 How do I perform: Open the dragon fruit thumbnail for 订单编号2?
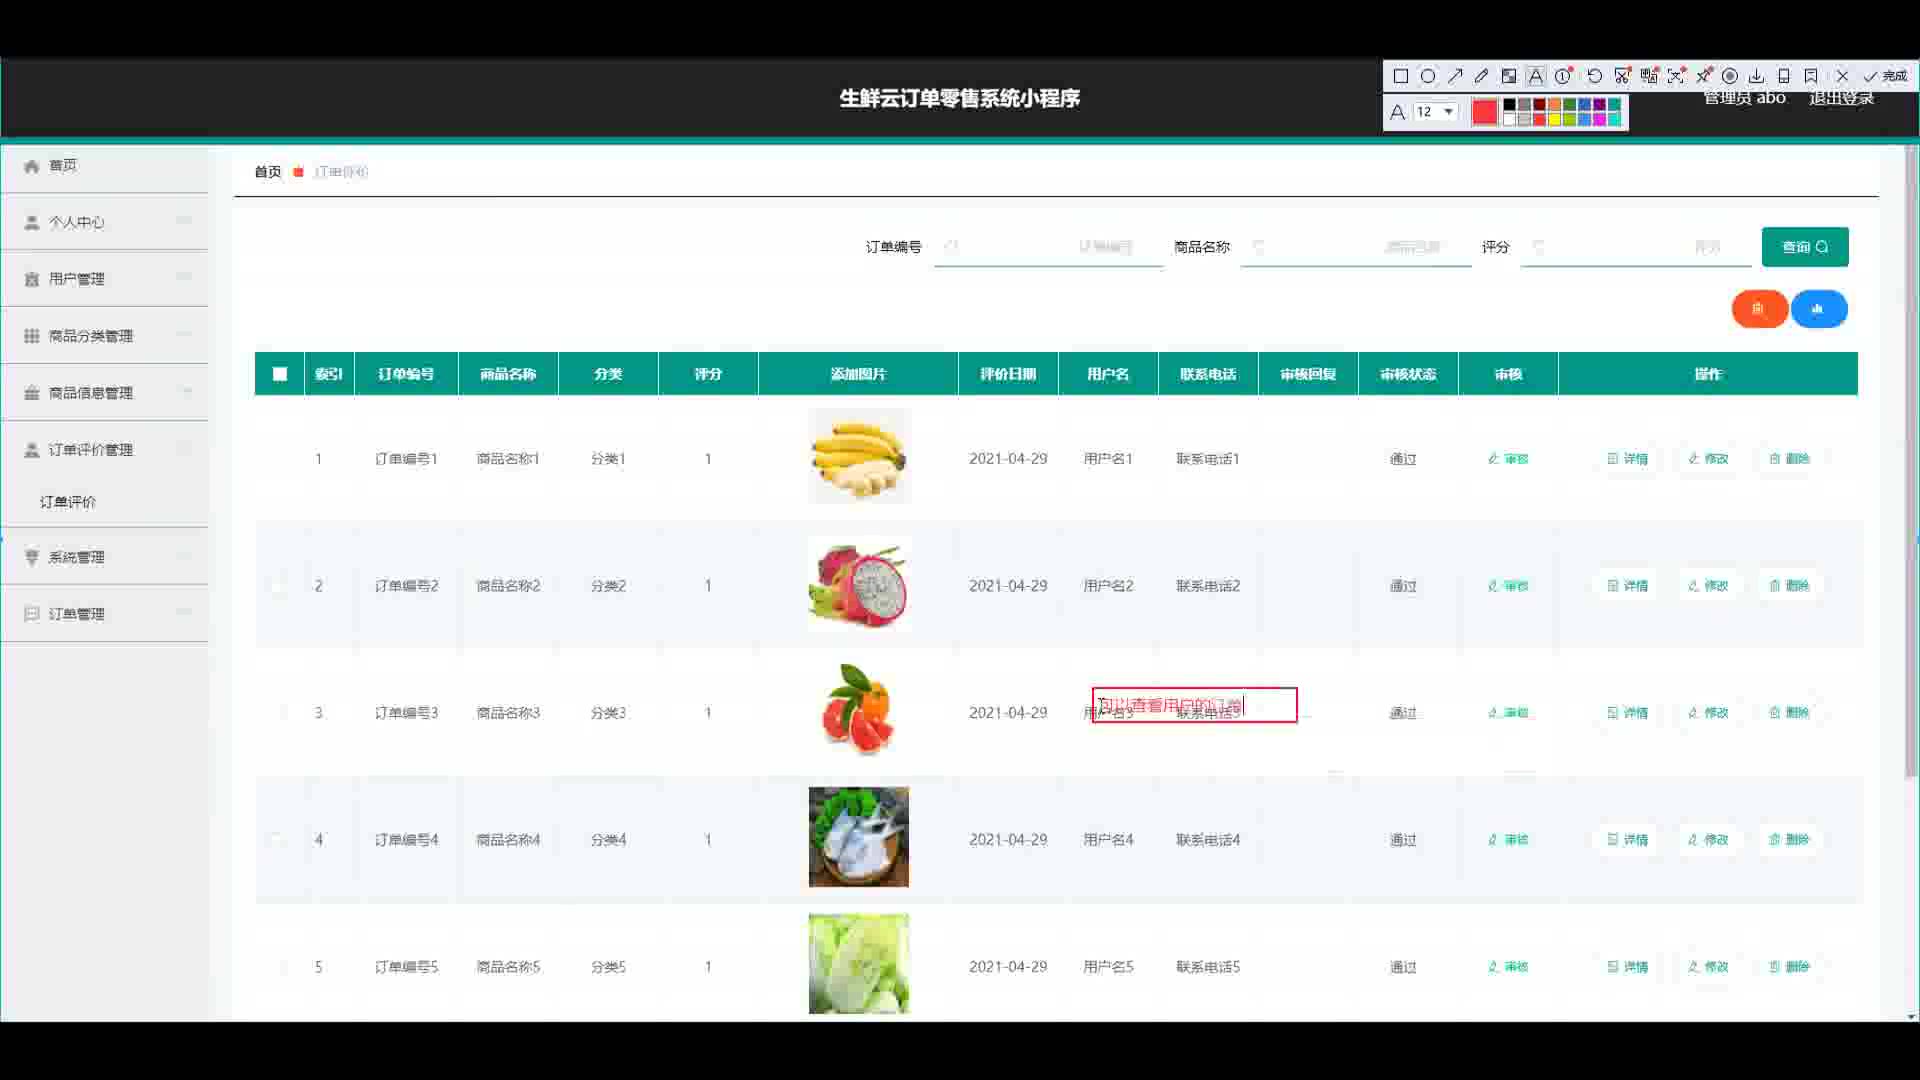pyautogui.click(x=859, y=585)
